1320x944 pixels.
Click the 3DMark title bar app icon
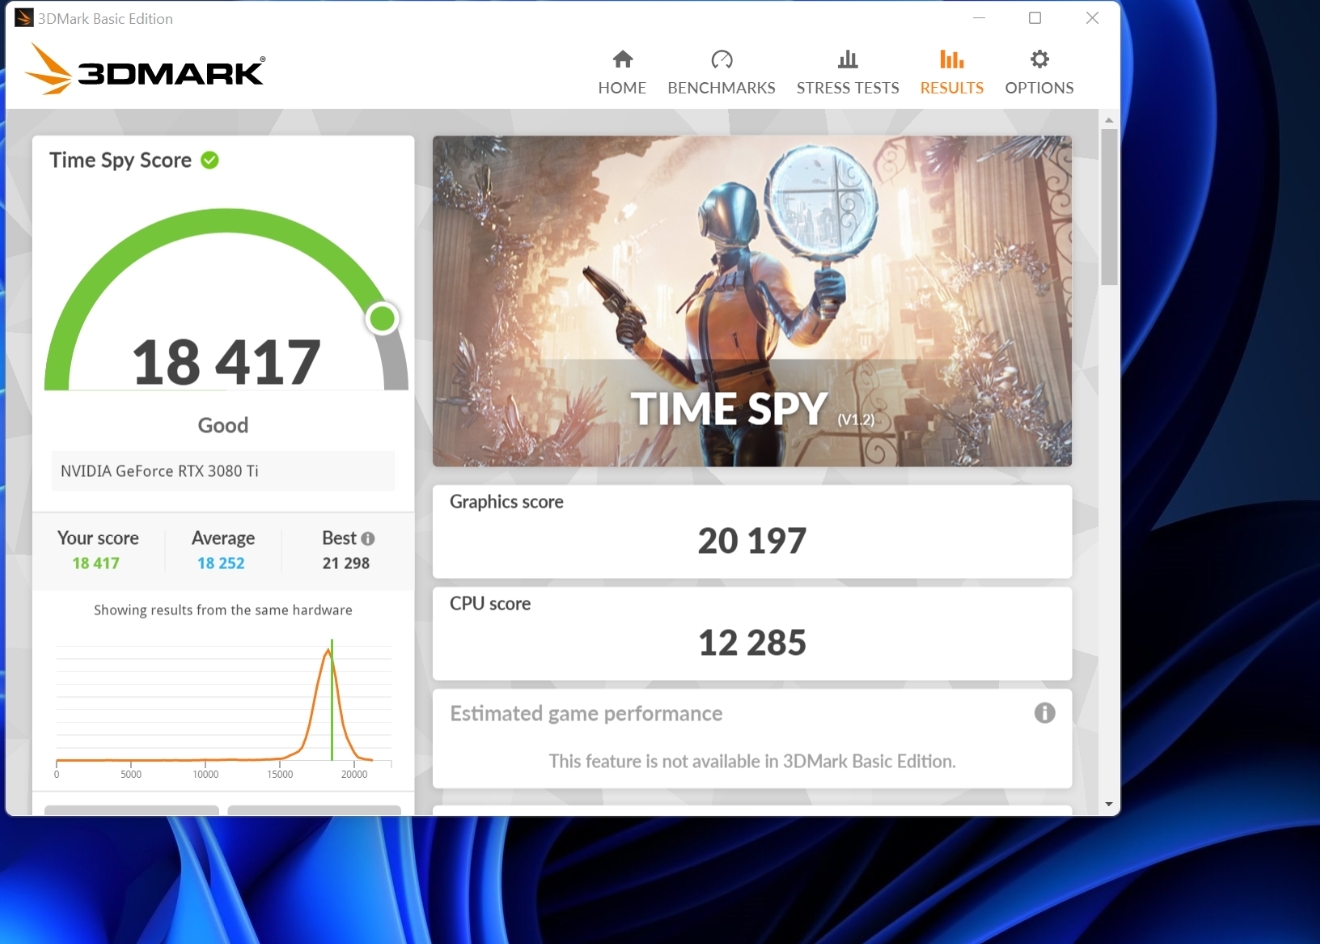pyautogui.click(x=24, y=18)
